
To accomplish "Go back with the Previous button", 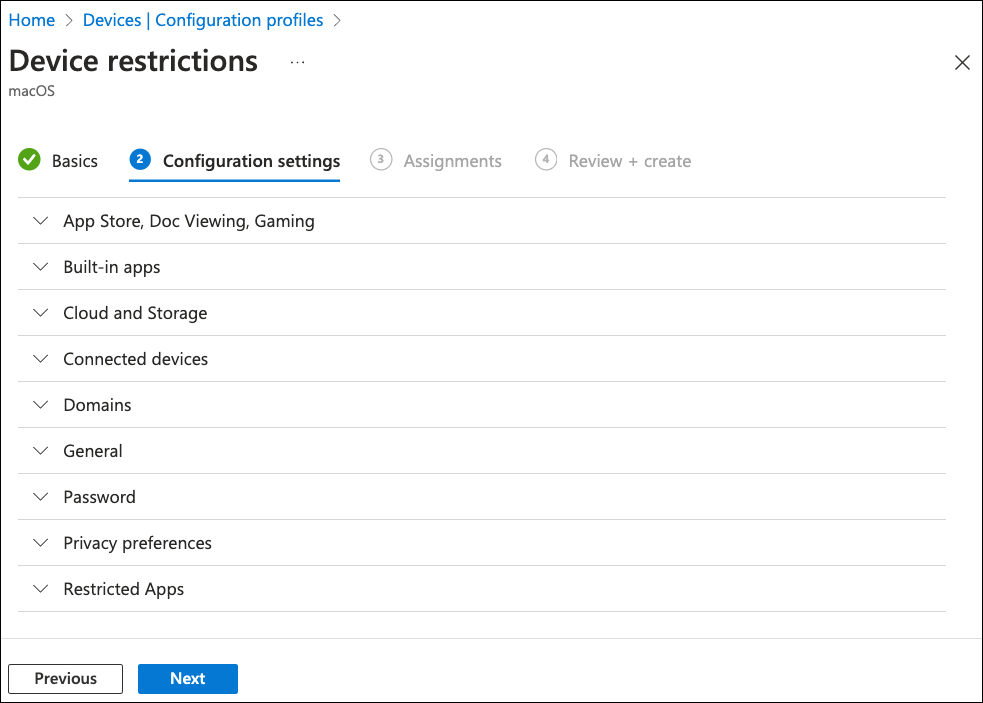I will tap(65, 678).
